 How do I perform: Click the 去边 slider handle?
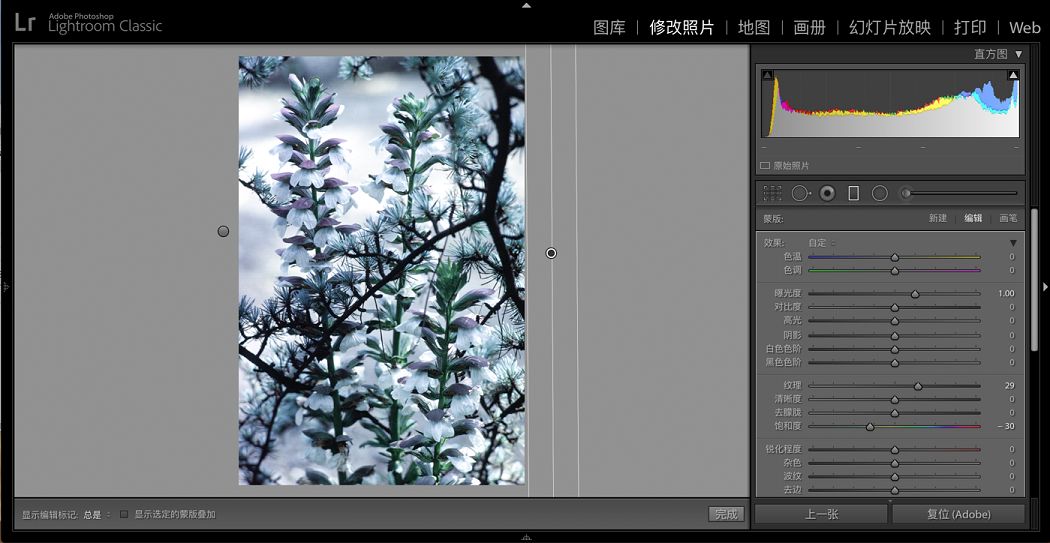coord(895,490)
